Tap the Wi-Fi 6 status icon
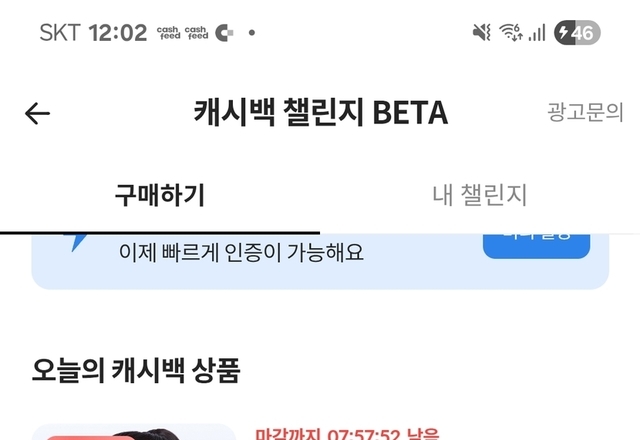The width and height of the screenshot is (640, 440). pos(511,32)
